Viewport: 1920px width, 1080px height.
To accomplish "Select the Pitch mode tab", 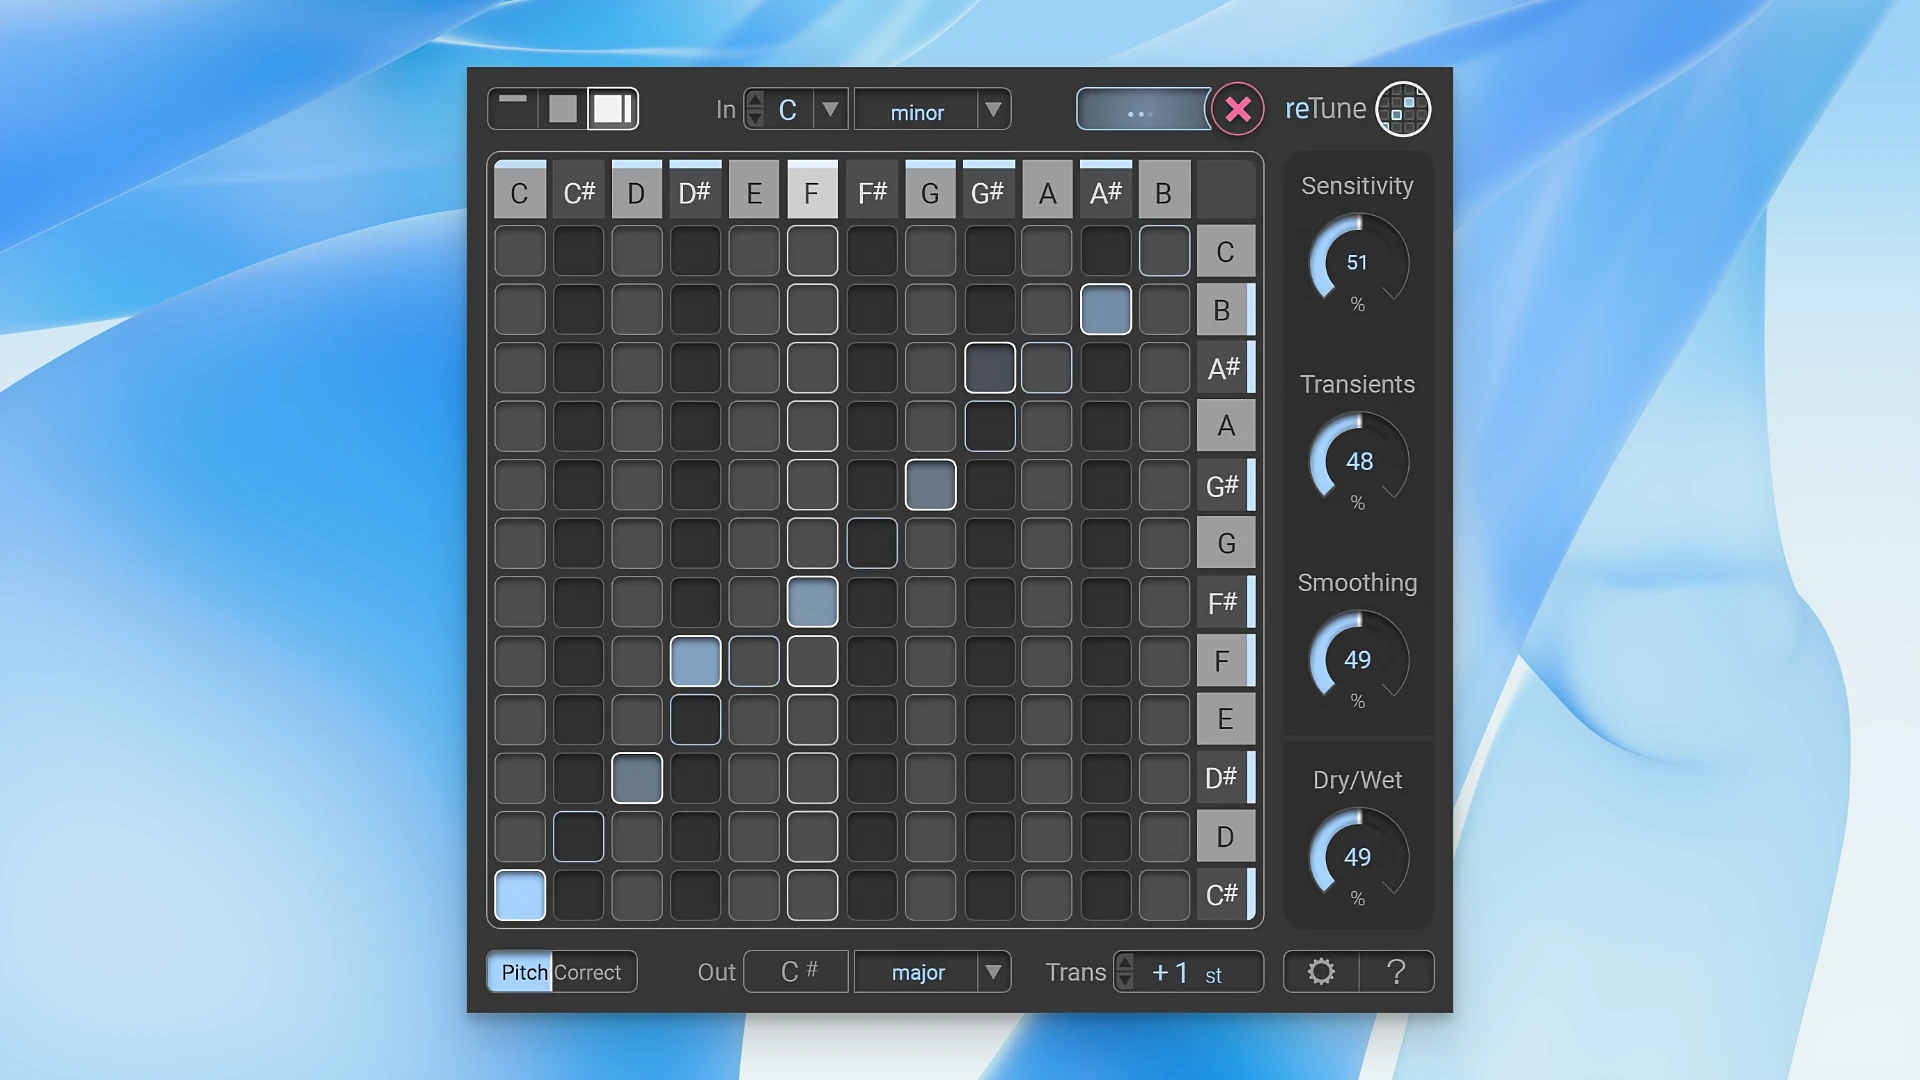I will (523, 972).
